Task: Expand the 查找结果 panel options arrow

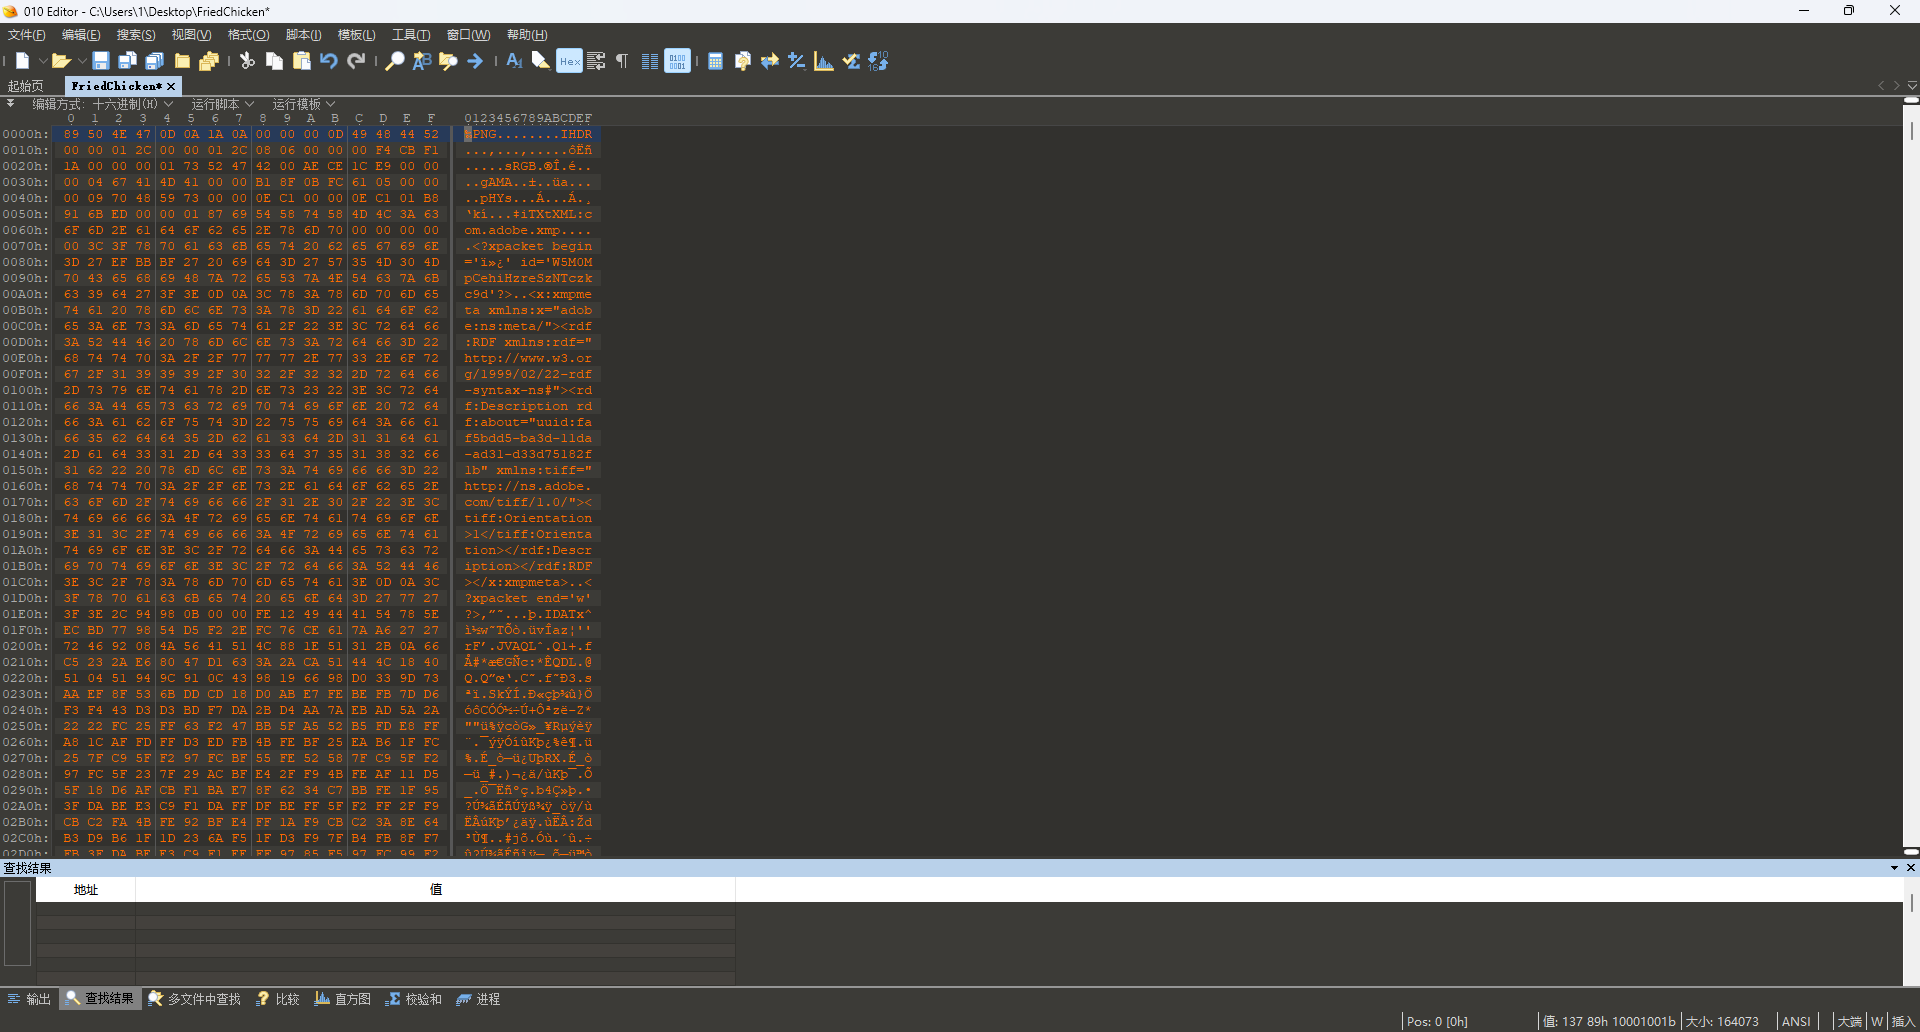Action: click(x=1894, y=868)
